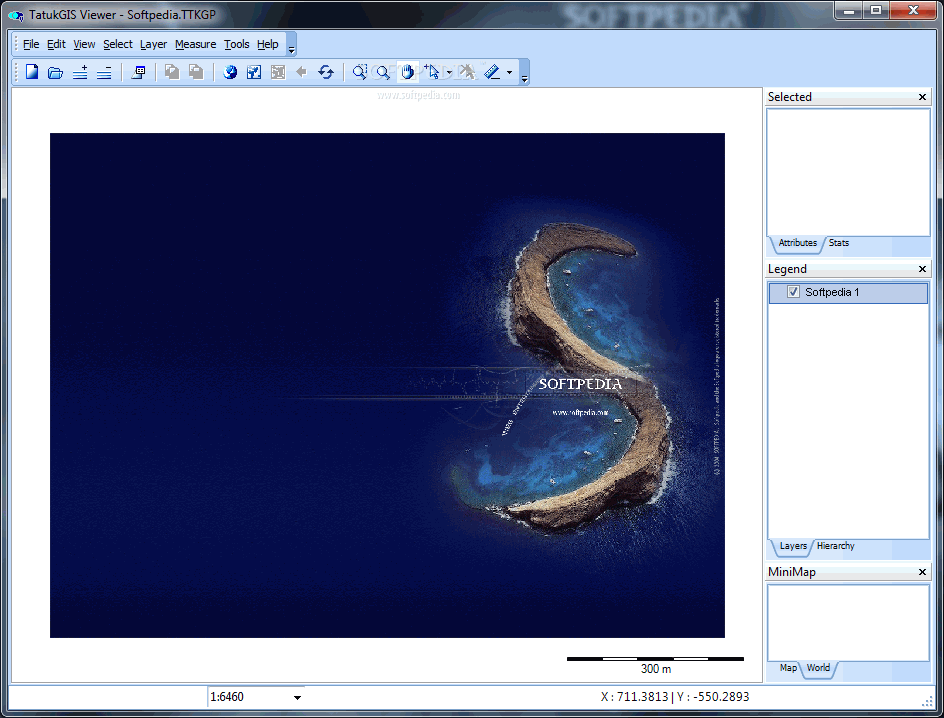Open the Help menu
Screen dimensions: 944x718
coord(267,44)
